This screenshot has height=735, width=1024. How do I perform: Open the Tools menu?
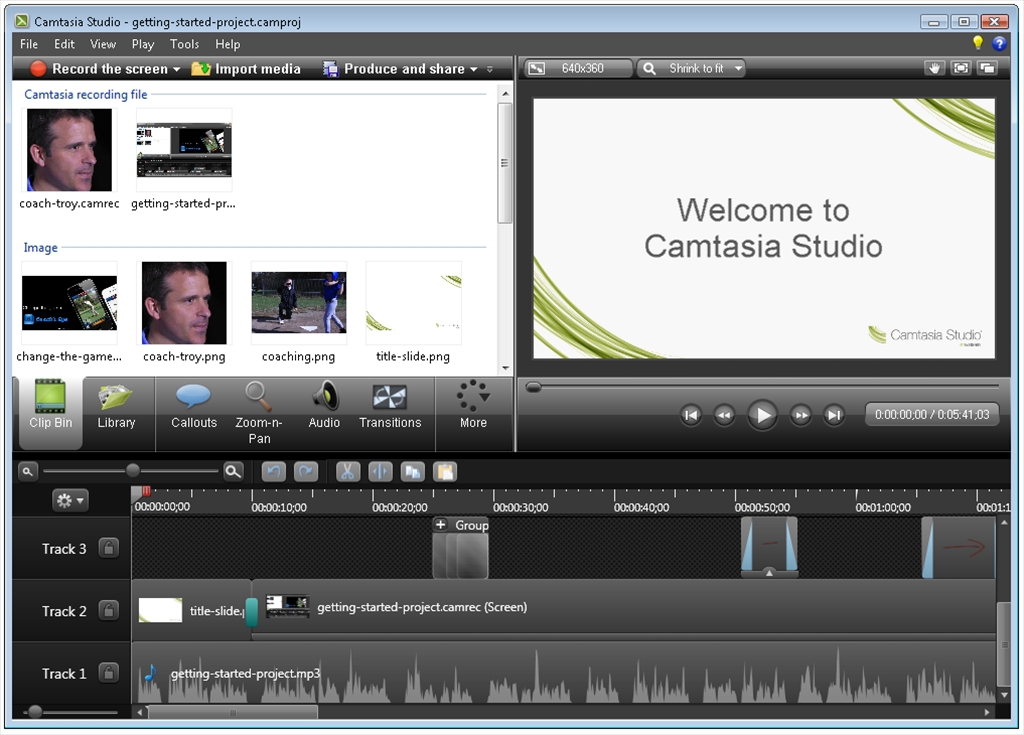pos(184,44)
